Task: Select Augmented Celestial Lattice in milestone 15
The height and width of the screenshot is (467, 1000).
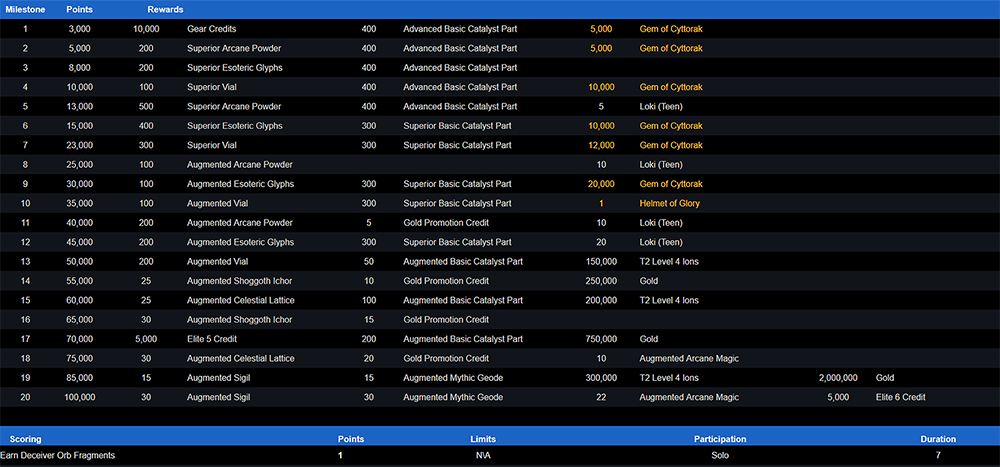Action: click(x=240, y=300)
